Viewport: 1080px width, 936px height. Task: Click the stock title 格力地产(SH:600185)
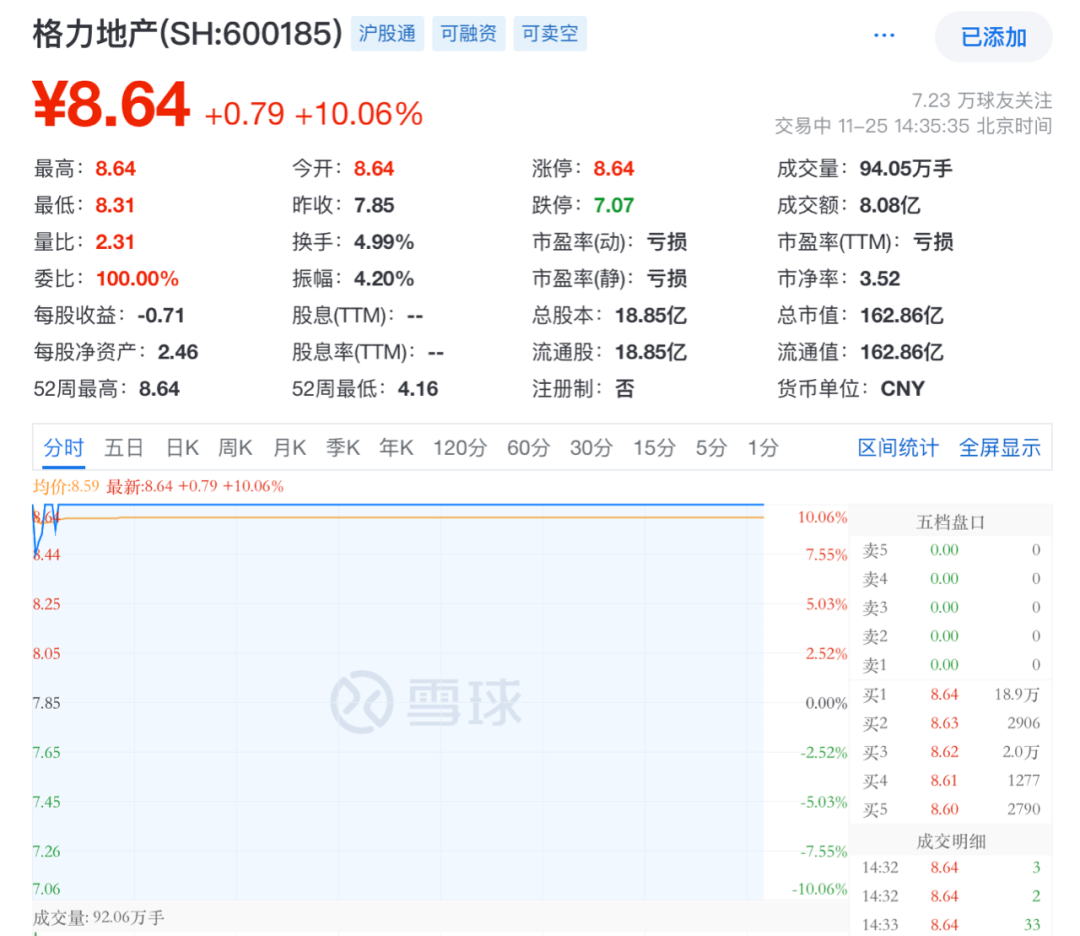(187, 33)
